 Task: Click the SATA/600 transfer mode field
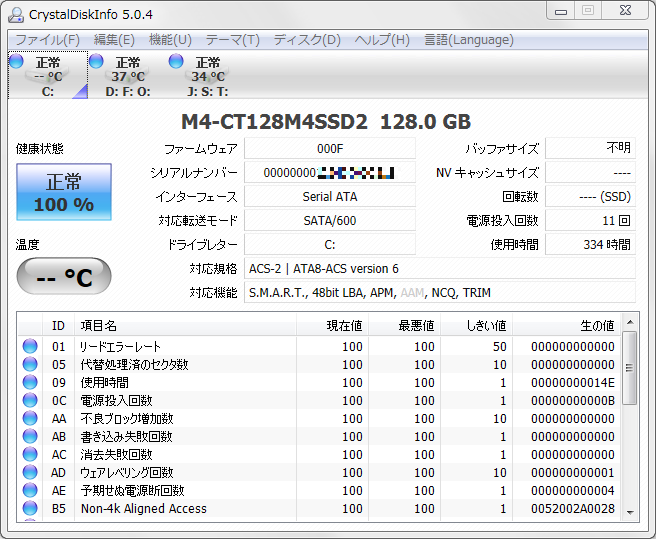click(330, 220)
